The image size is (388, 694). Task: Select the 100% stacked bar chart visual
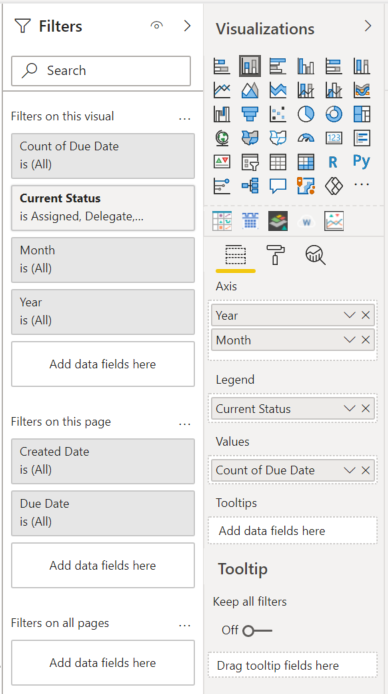(x=334, y=66)
